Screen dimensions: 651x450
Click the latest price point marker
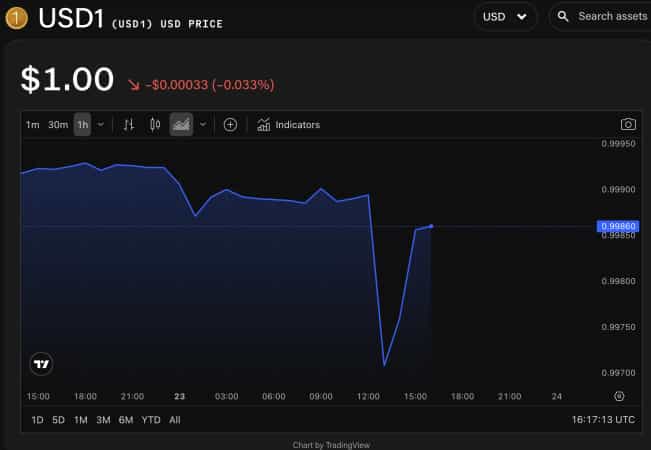pyautogui.click(x=431, y=226)
